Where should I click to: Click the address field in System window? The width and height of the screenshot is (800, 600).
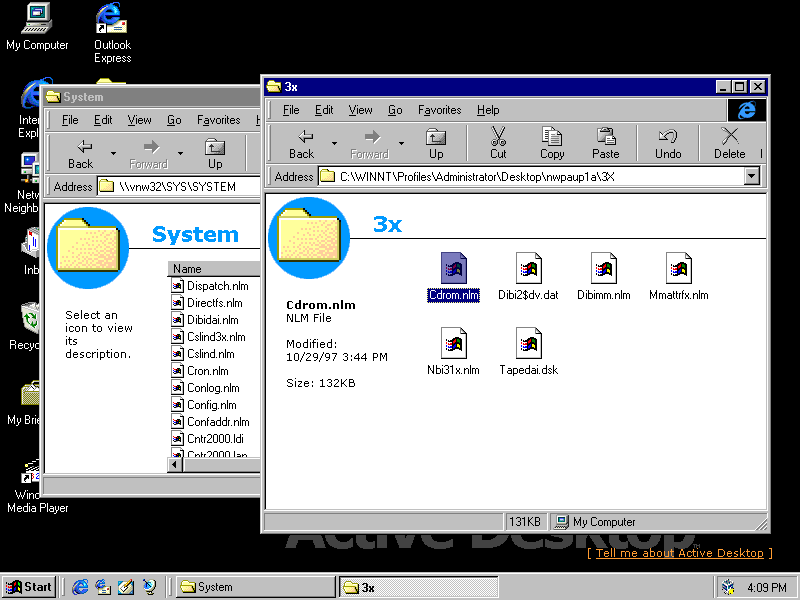179,187
